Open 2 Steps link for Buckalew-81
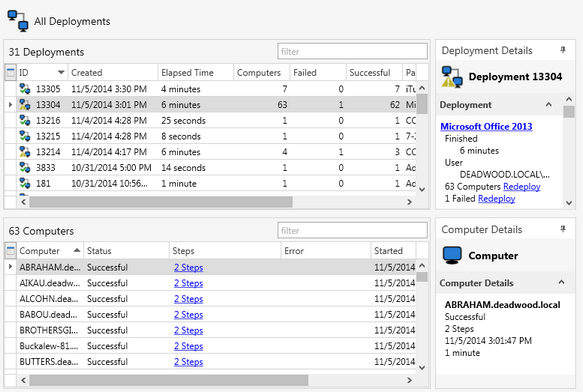583x392 pixels. [189, 346]
